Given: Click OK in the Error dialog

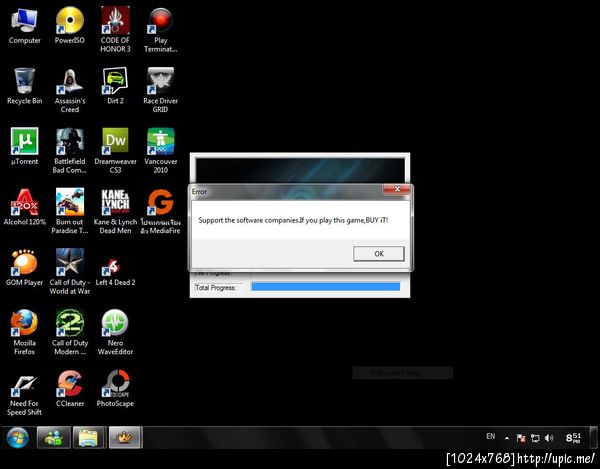Looking at the screenshot, I should point(378,254).
